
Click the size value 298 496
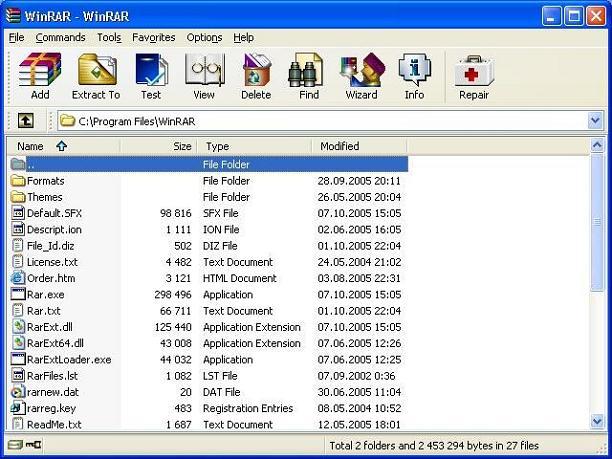pos(173,294)
